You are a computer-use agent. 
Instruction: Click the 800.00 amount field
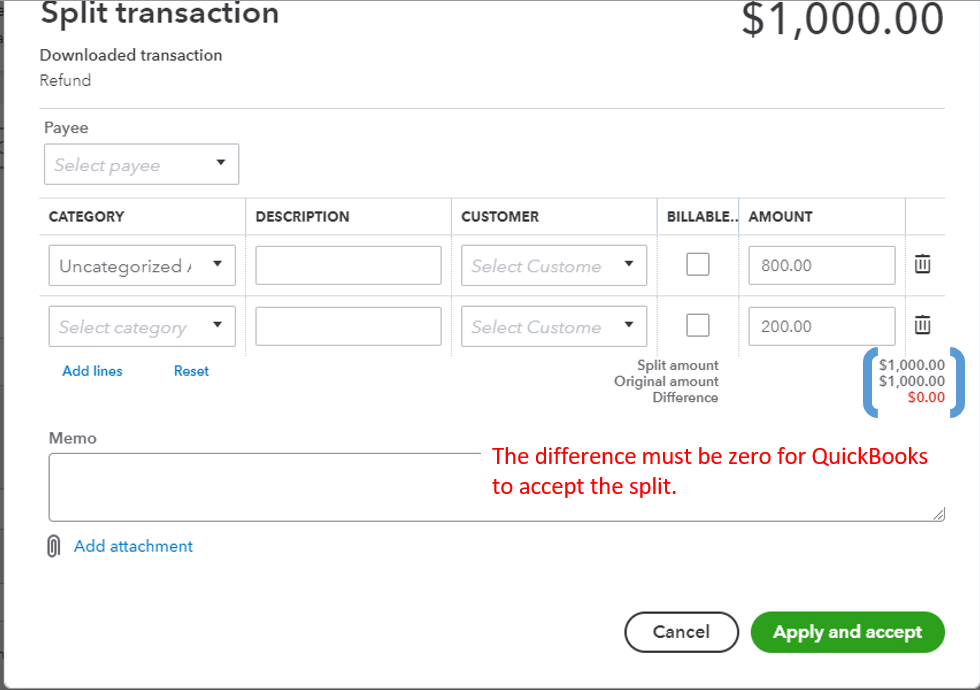[x=821, y=266]
